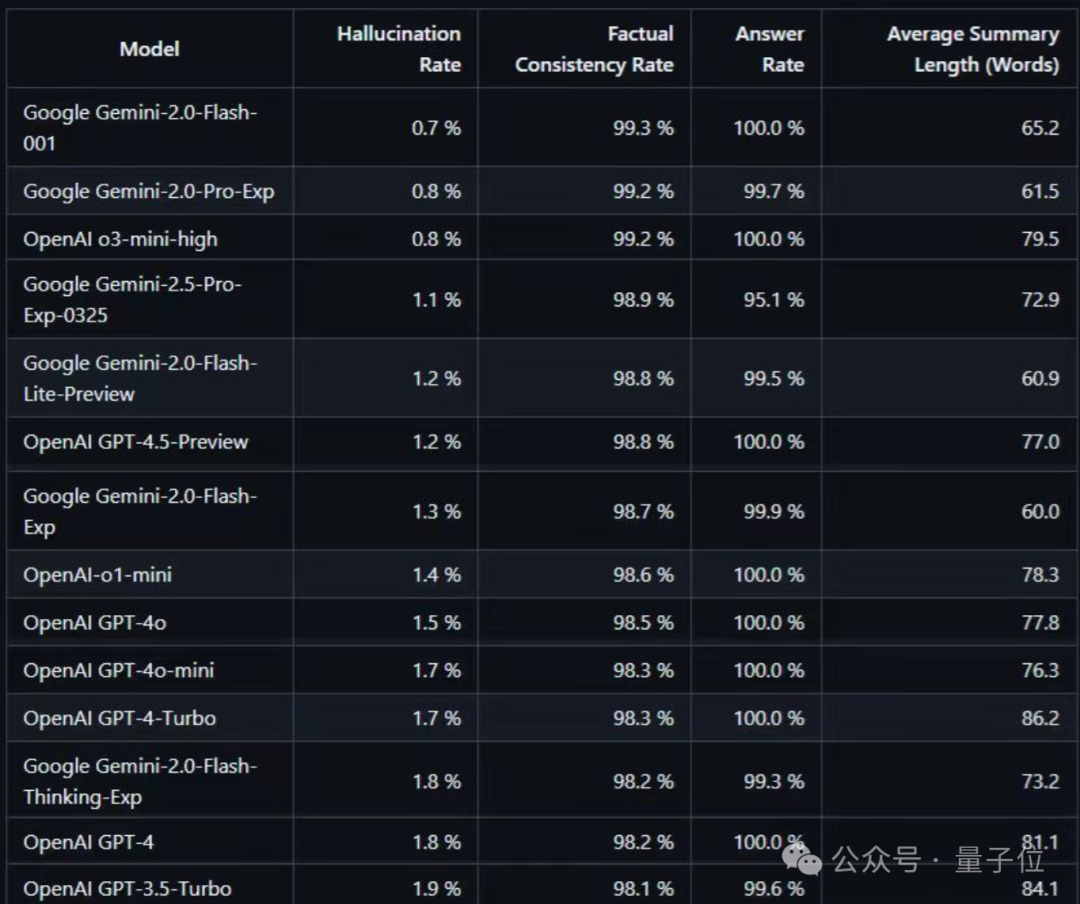Image resolution: width=1080 pixels, height=904 pixels.
Task: Click the 95.1 % answer rate value
Action: coord(773,300)
